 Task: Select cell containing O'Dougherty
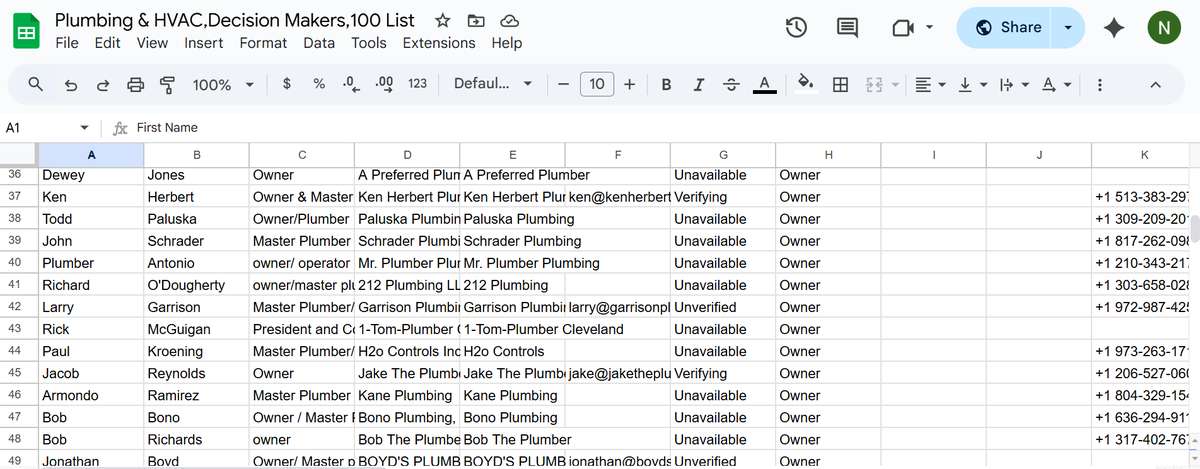(196, 285)
